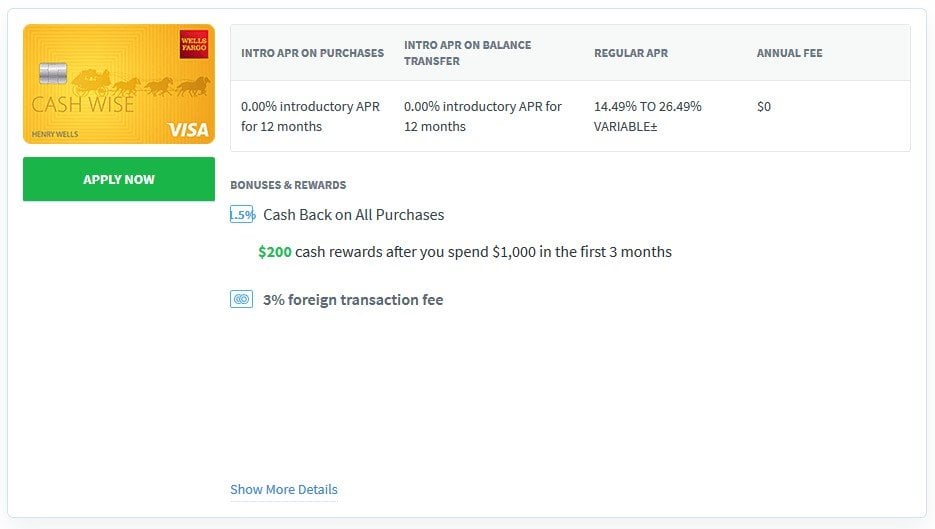Click the foreign transaction fee icon
This screenshot has width=935, height=529.
(x=241, y=299)
